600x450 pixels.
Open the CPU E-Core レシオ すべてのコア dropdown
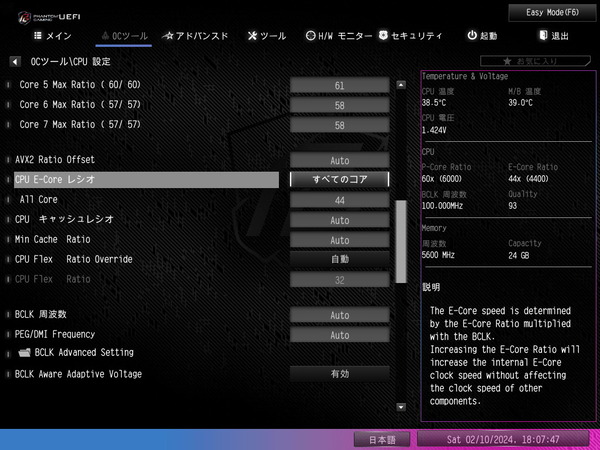[339, 180]
